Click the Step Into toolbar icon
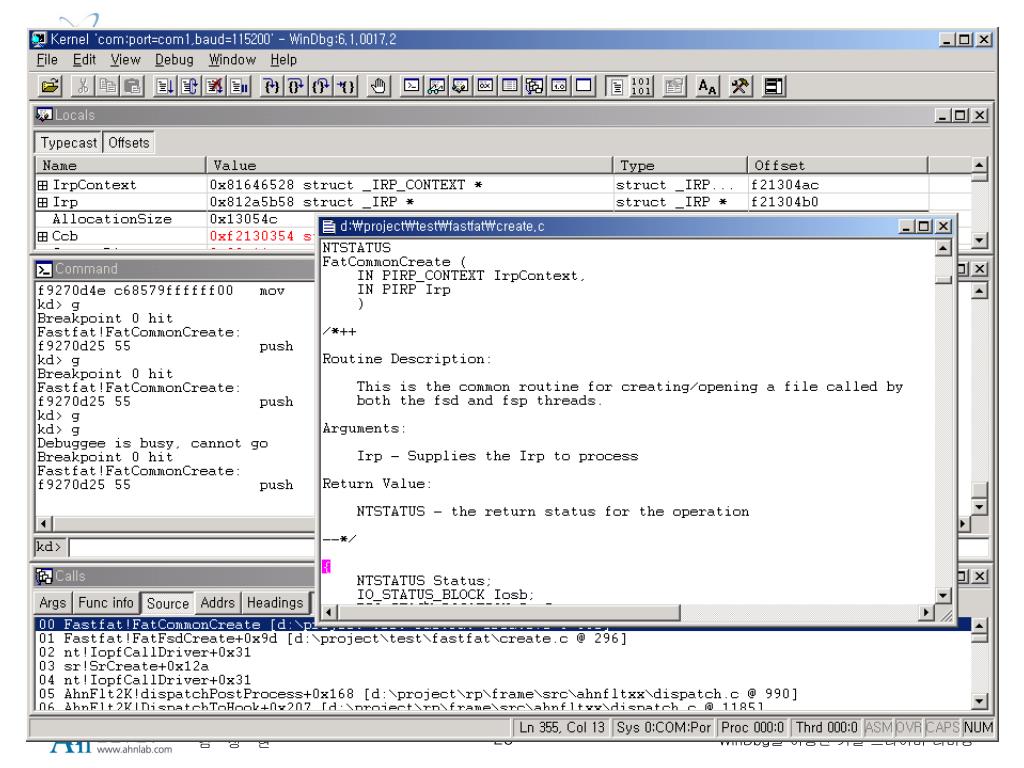 [x=271, y=86]
